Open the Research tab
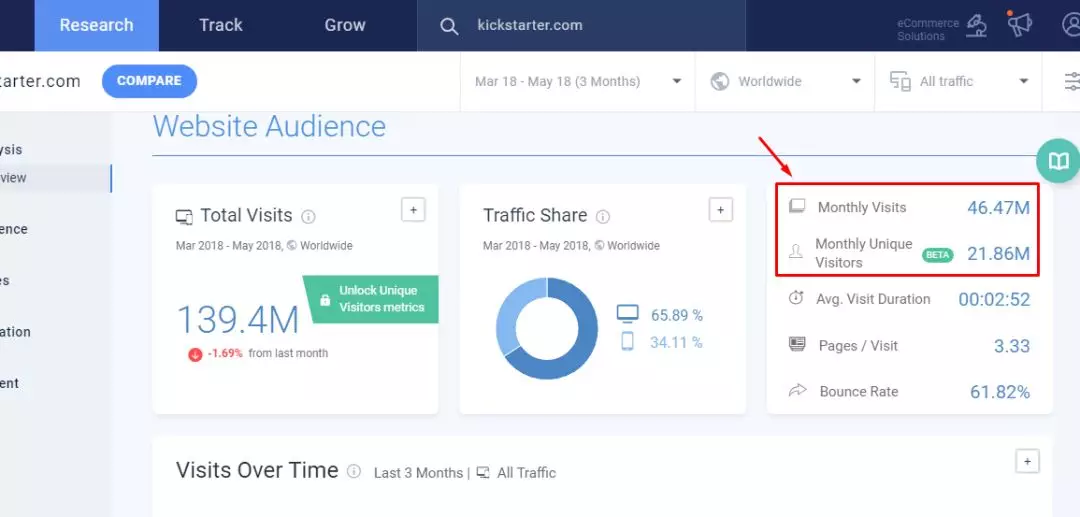1080x517 pixels. click(96, 25)
